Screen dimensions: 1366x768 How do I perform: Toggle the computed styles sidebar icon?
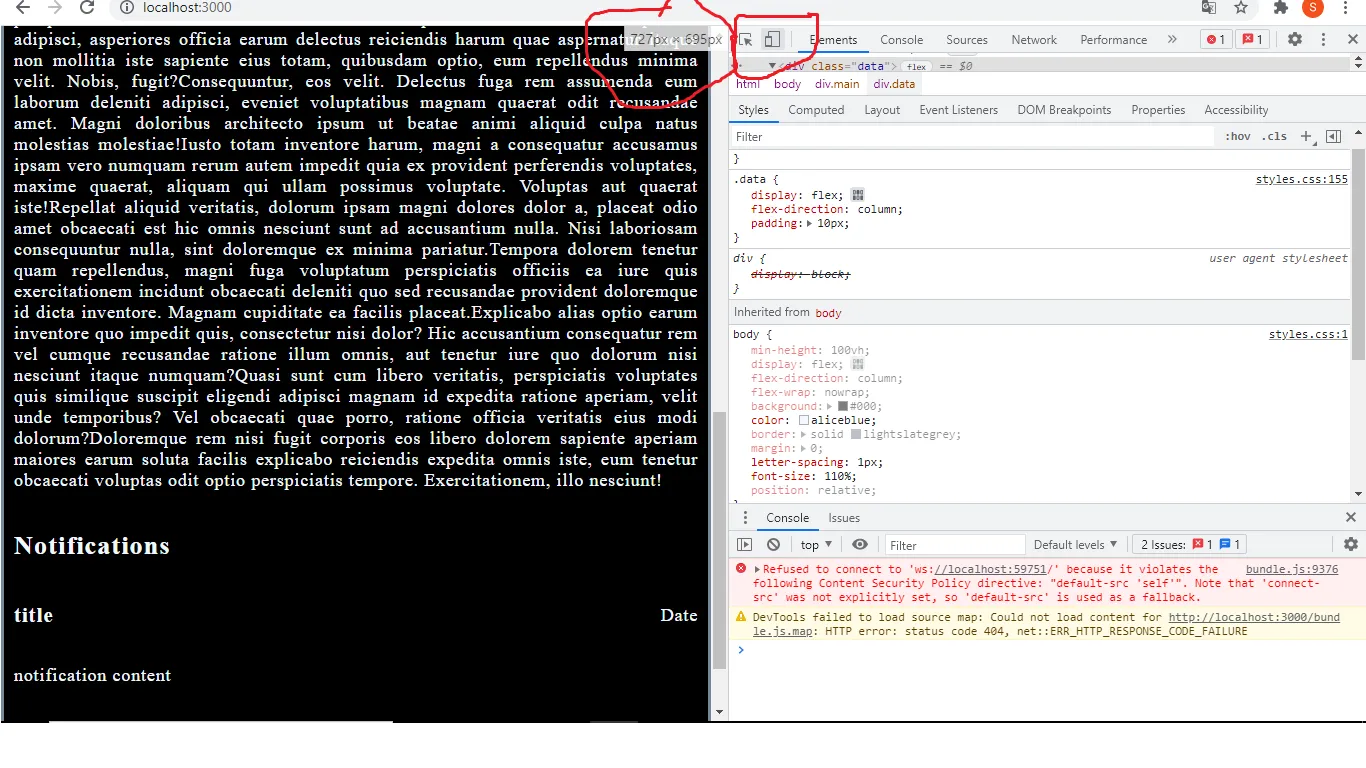tap(1333, 137)
